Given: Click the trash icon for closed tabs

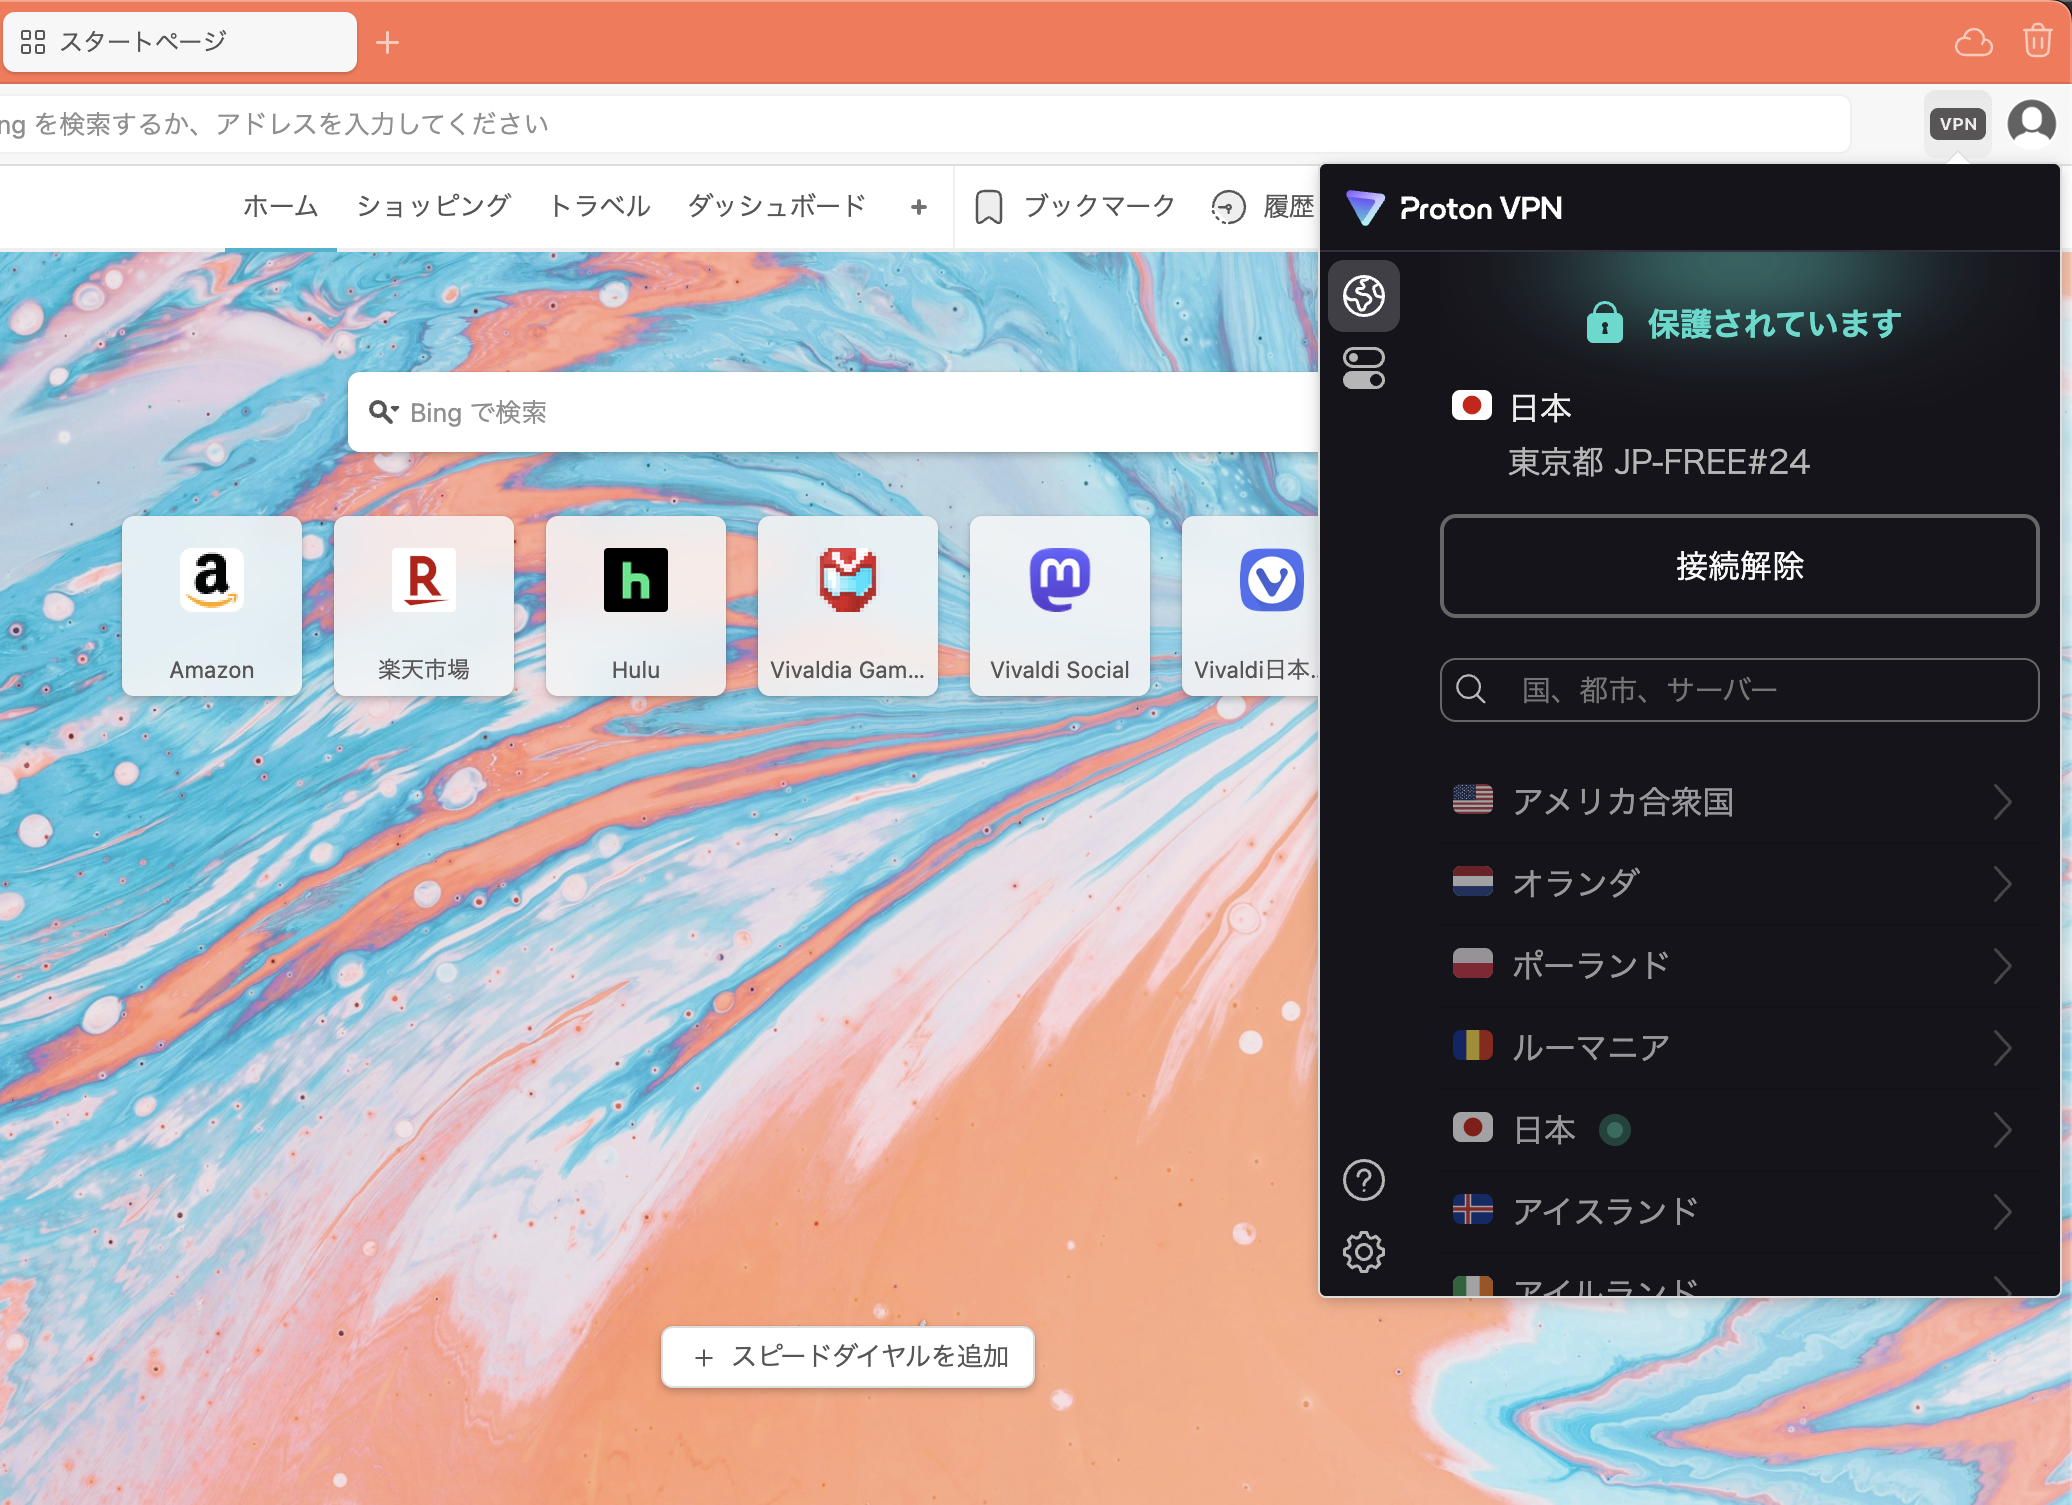Looking at the screenshot, I should coord(2036,41).
